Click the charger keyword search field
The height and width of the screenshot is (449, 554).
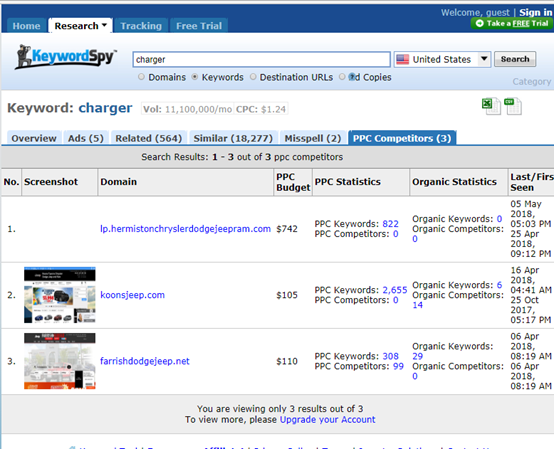pyautogui.click(x=262, y=59)
